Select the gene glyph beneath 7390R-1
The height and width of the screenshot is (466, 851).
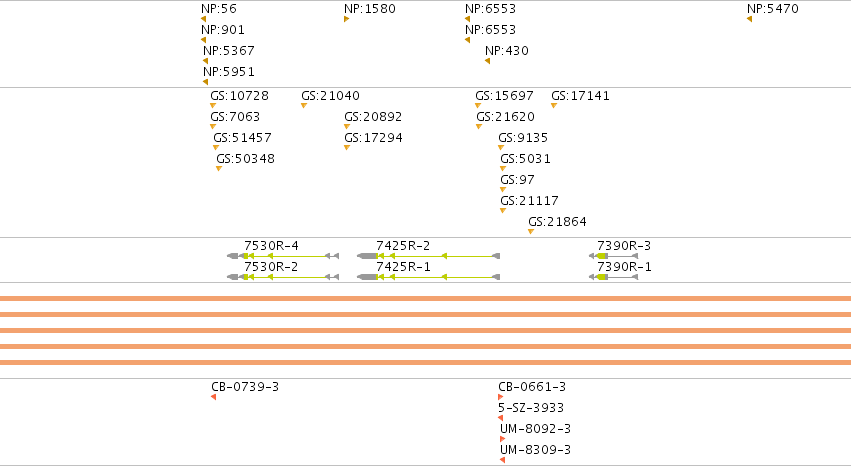pyautogui.click(x=613, y=277)
